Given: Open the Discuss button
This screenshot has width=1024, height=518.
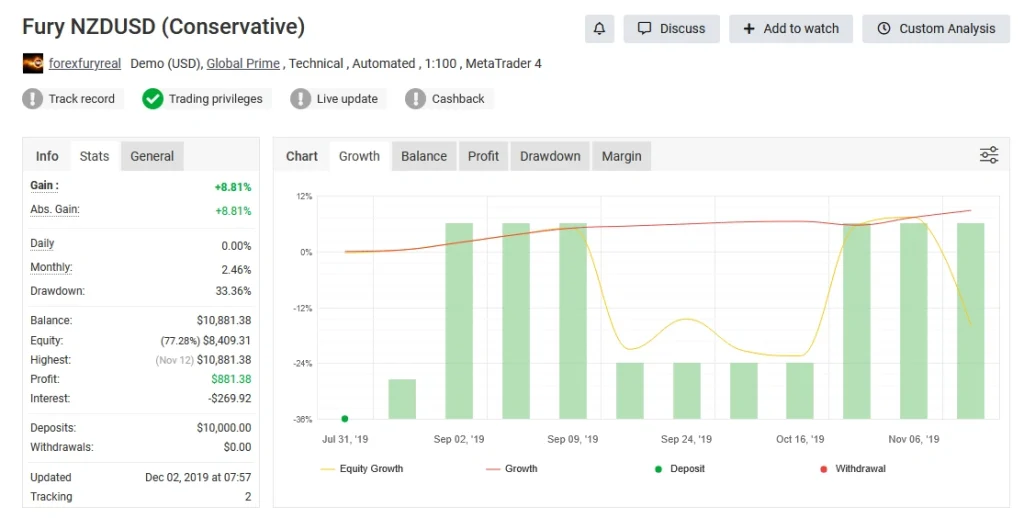Looking at the screenshot, I should (x=671, y=29).
